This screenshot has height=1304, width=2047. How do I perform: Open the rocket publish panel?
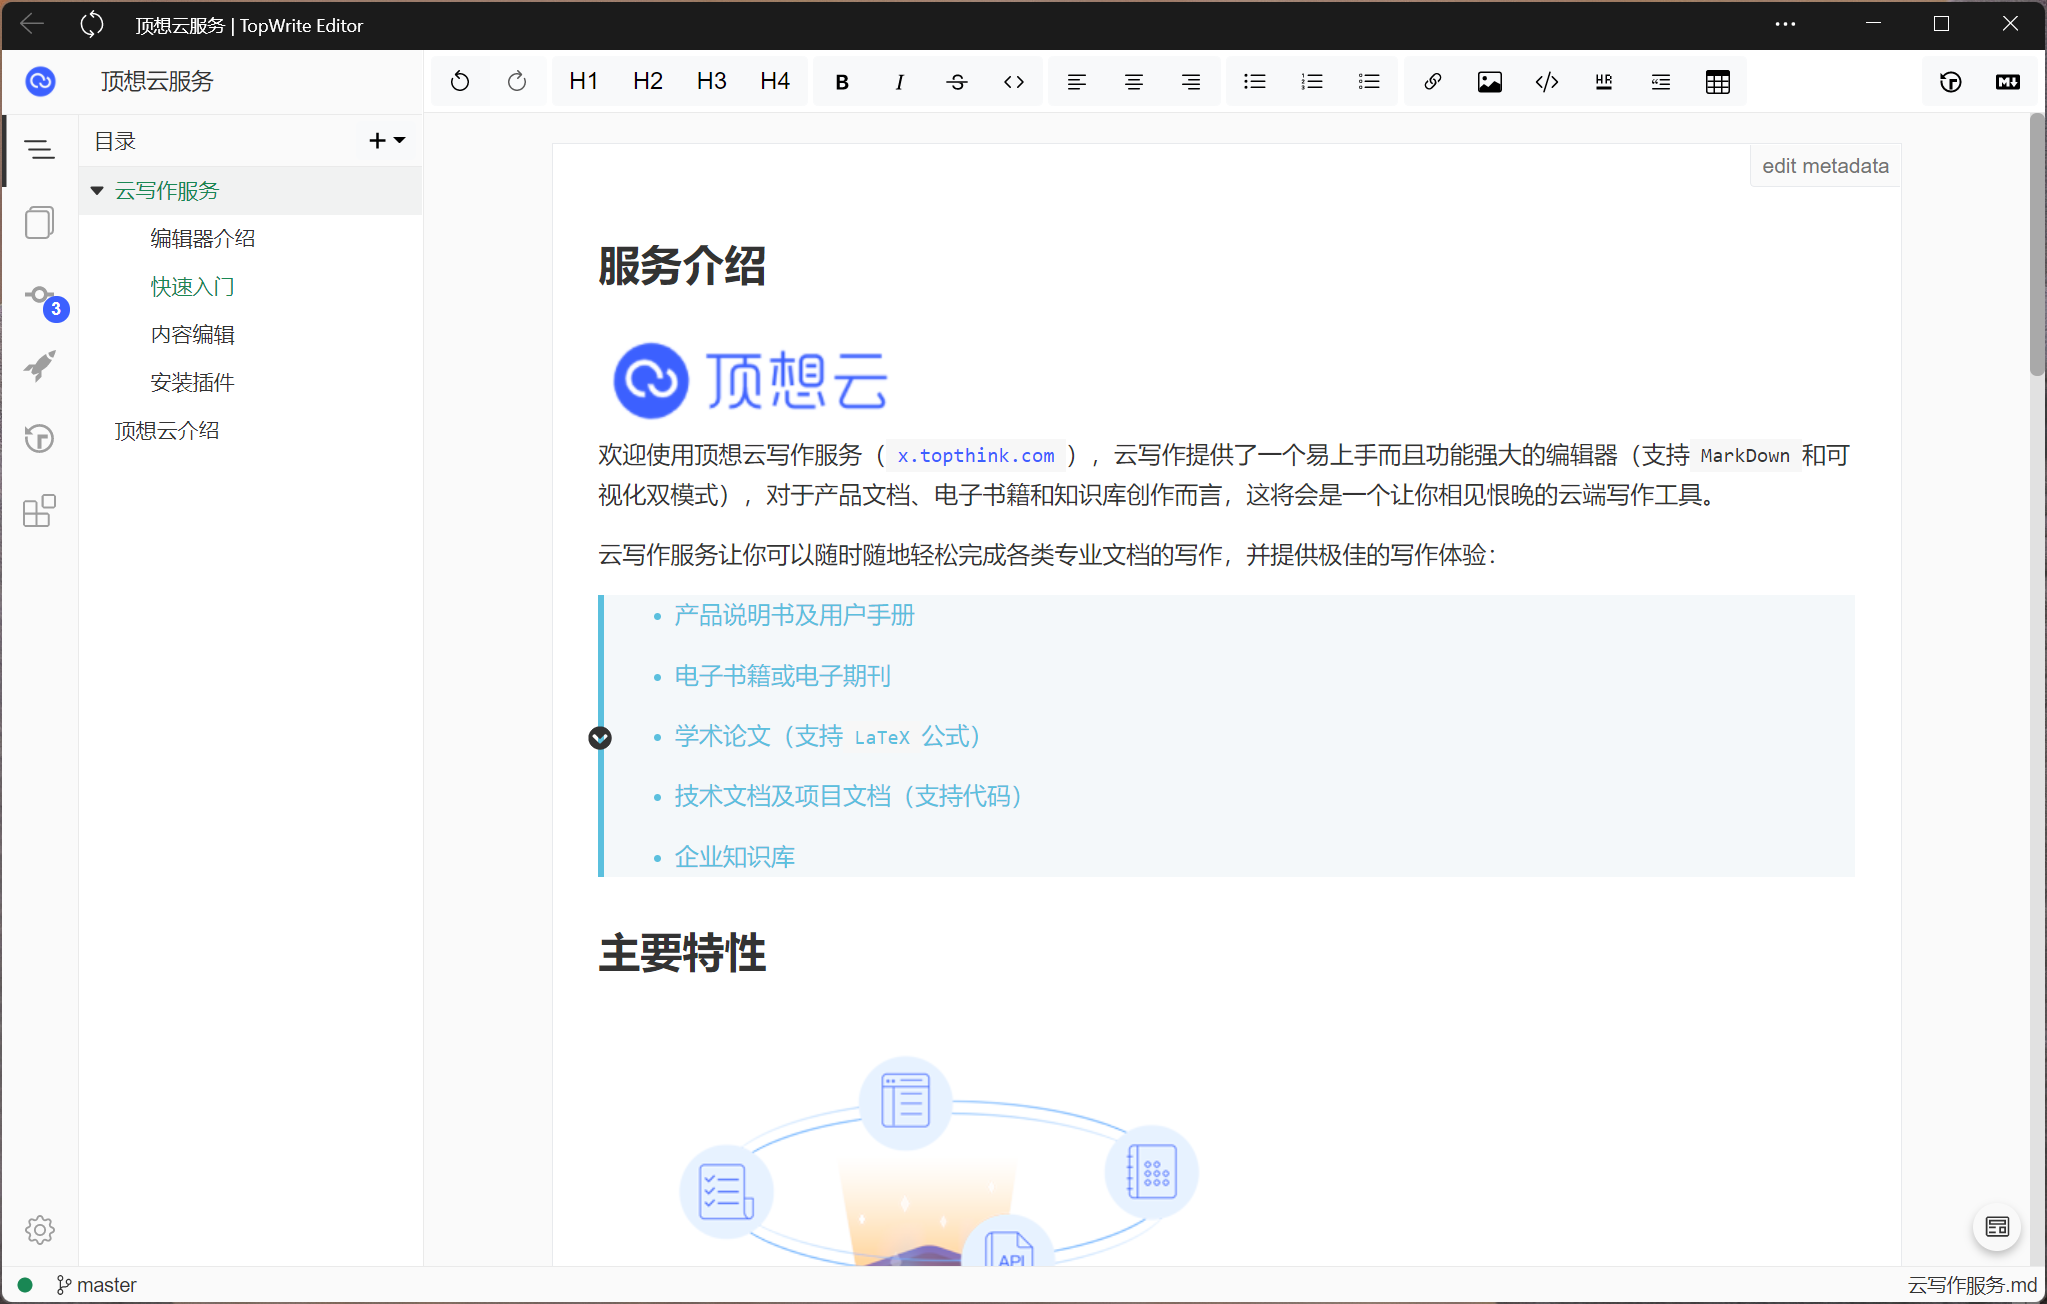point(40,366)
